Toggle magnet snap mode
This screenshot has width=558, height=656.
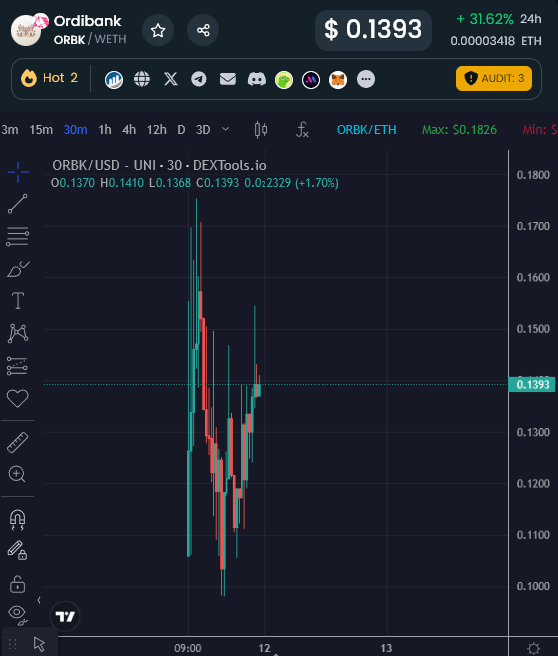pyautogui.click(x=18, y=520)
